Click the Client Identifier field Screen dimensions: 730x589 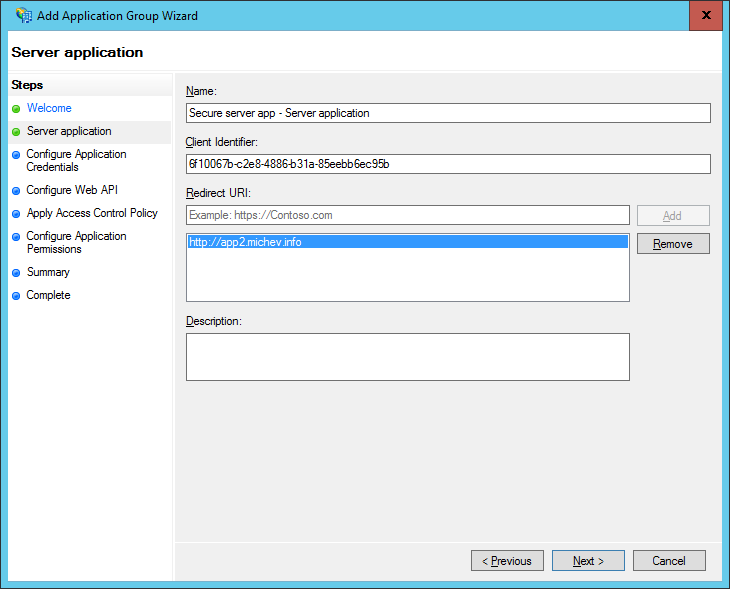[x=448, y=164]
